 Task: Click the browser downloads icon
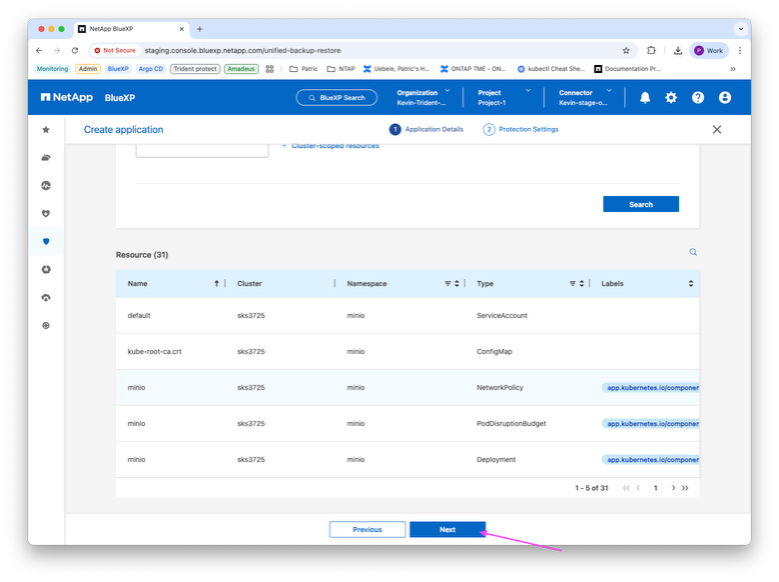pyautogui.click(x=678, y=50)
